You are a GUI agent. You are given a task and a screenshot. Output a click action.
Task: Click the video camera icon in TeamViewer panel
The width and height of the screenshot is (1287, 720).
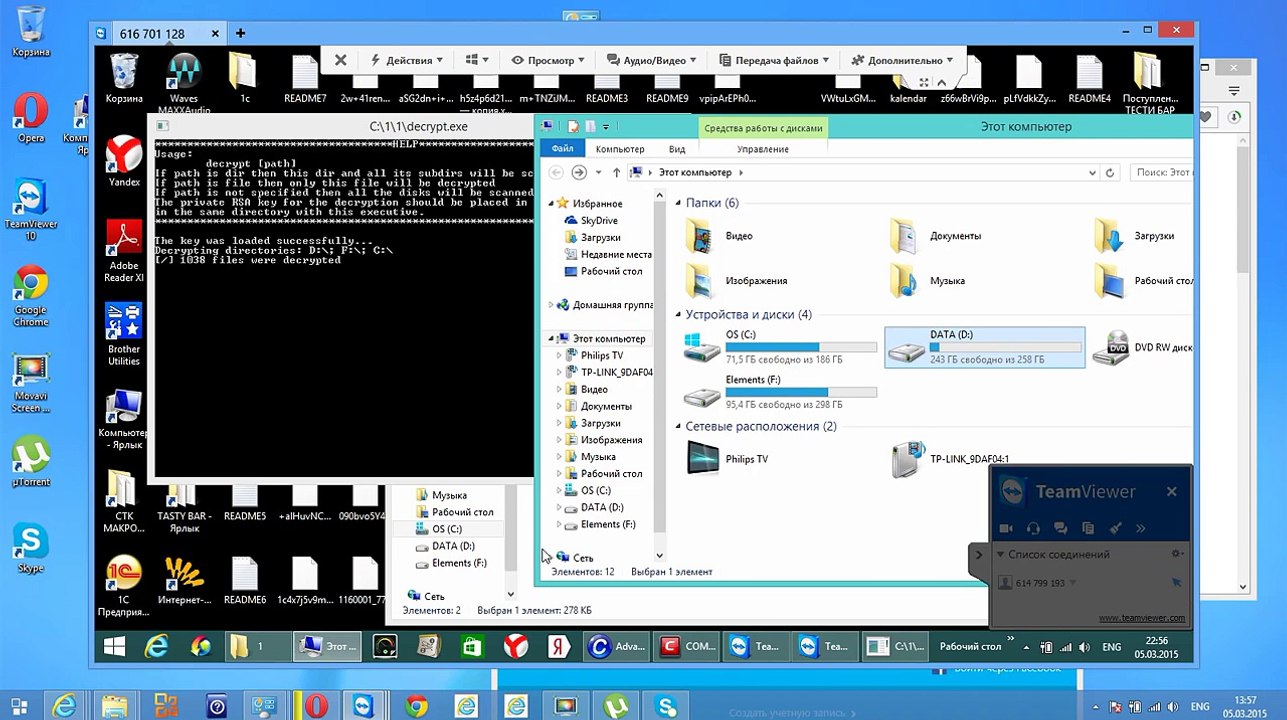point(1006,528)
